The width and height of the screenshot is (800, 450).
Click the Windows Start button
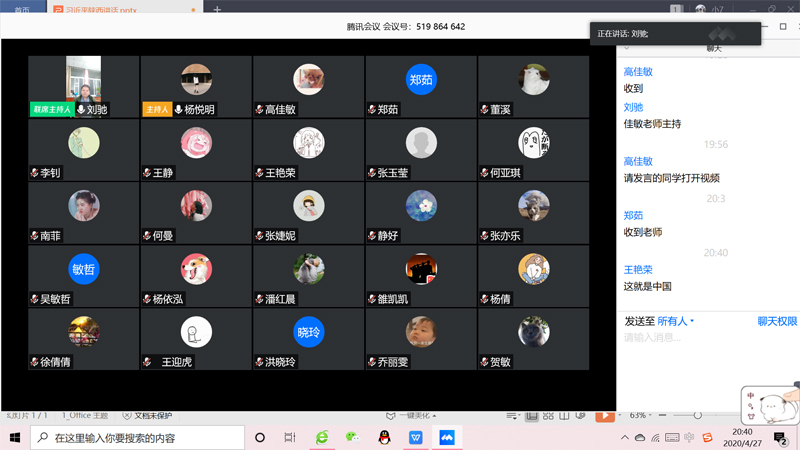pyautogui.click(x=15, y=438)
